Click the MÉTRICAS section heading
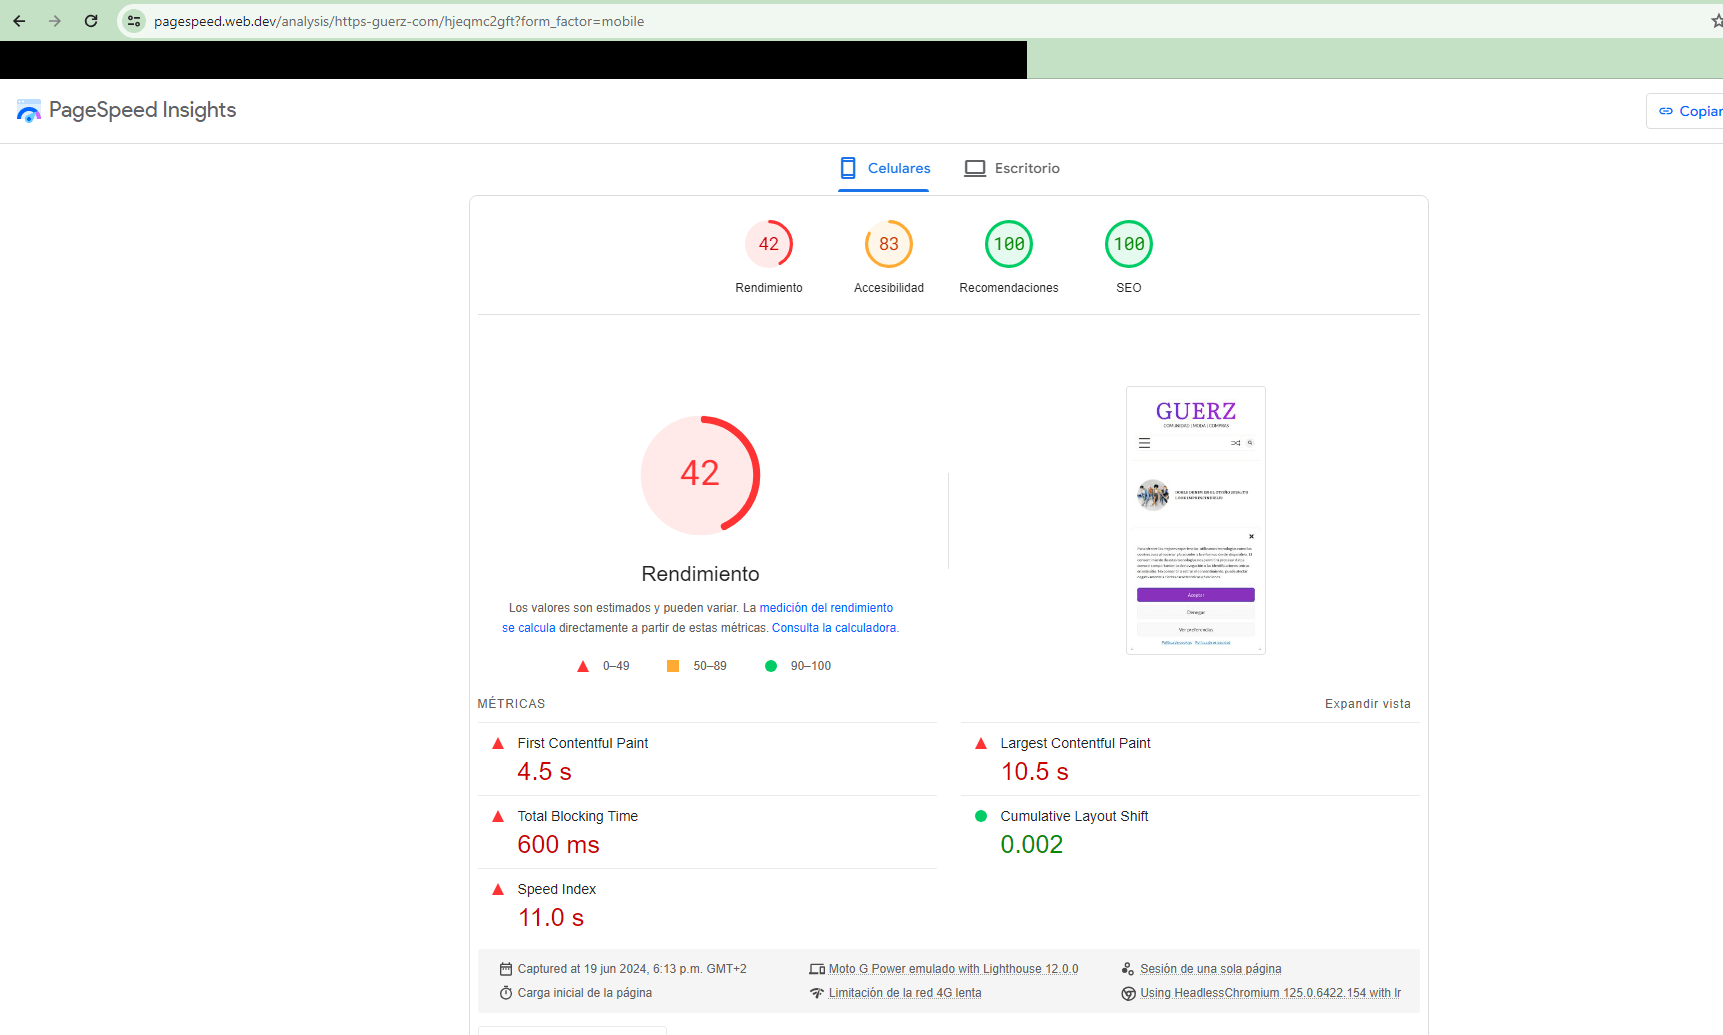The height and width of the screenshot is (1035, 1723). coord(511,704)
